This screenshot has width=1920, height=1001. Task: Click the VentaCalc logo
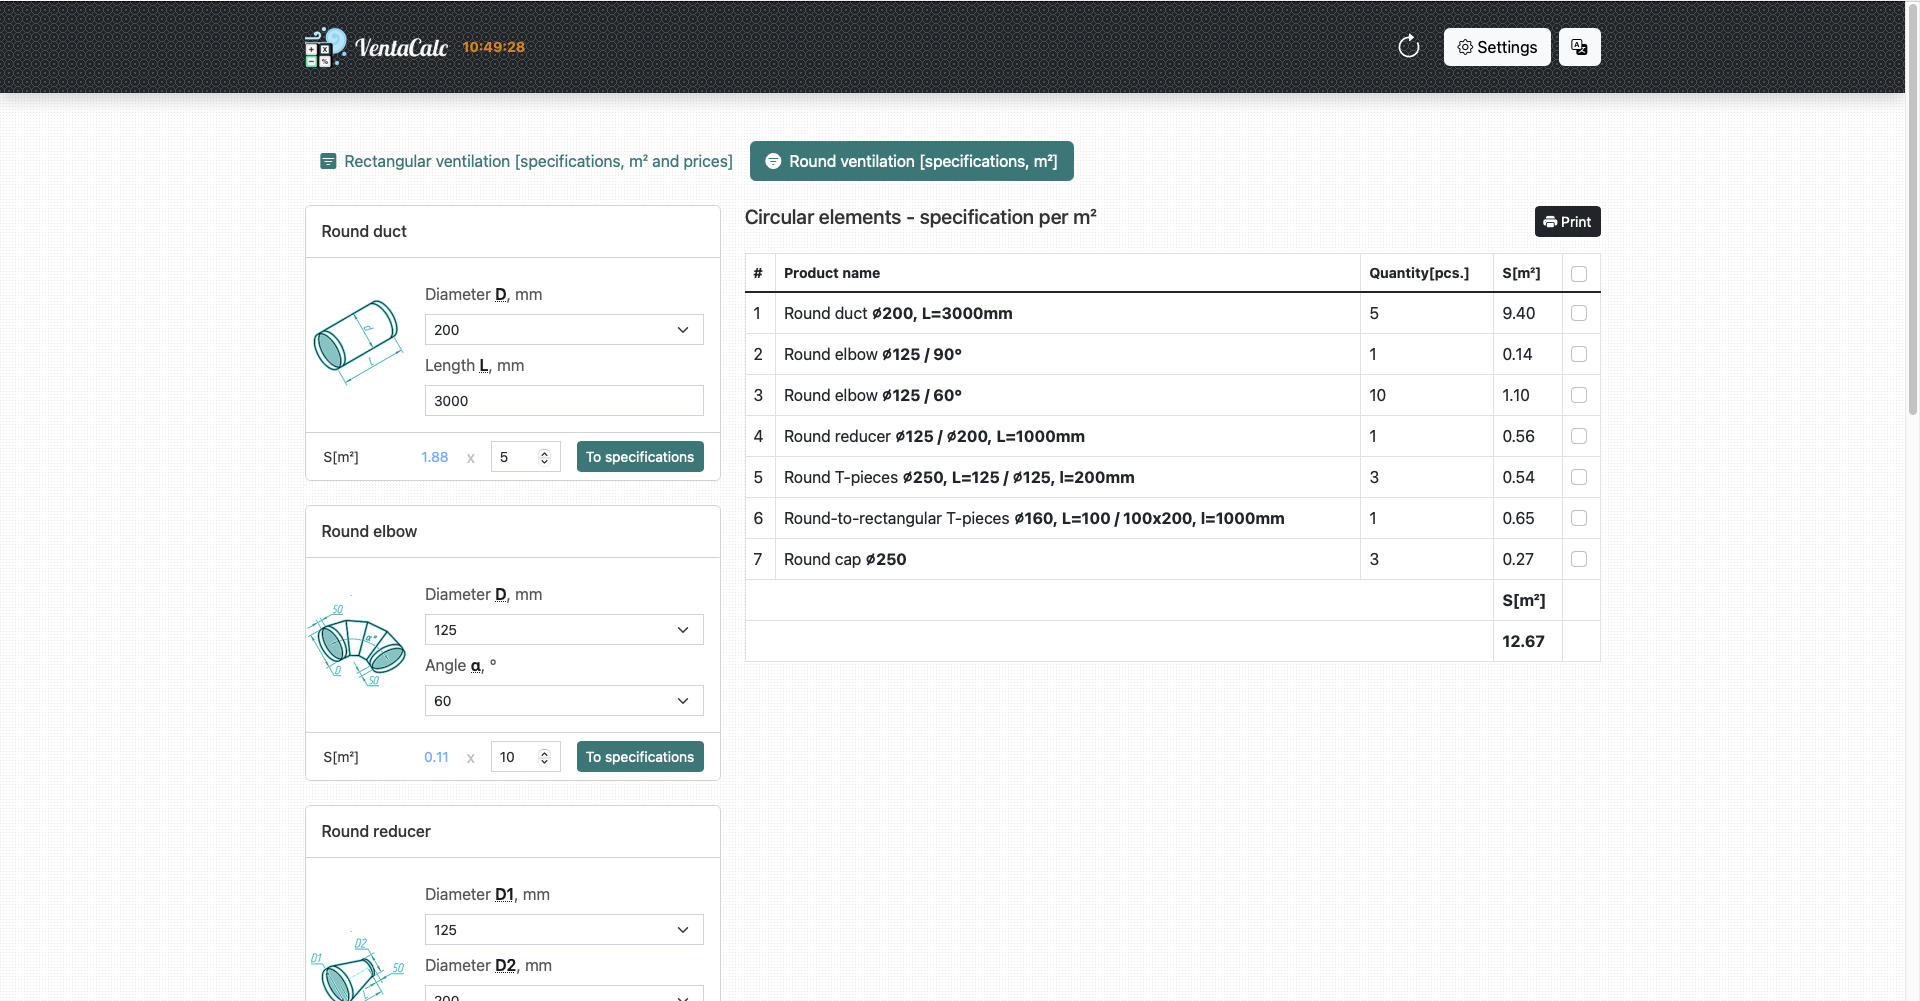376,46
